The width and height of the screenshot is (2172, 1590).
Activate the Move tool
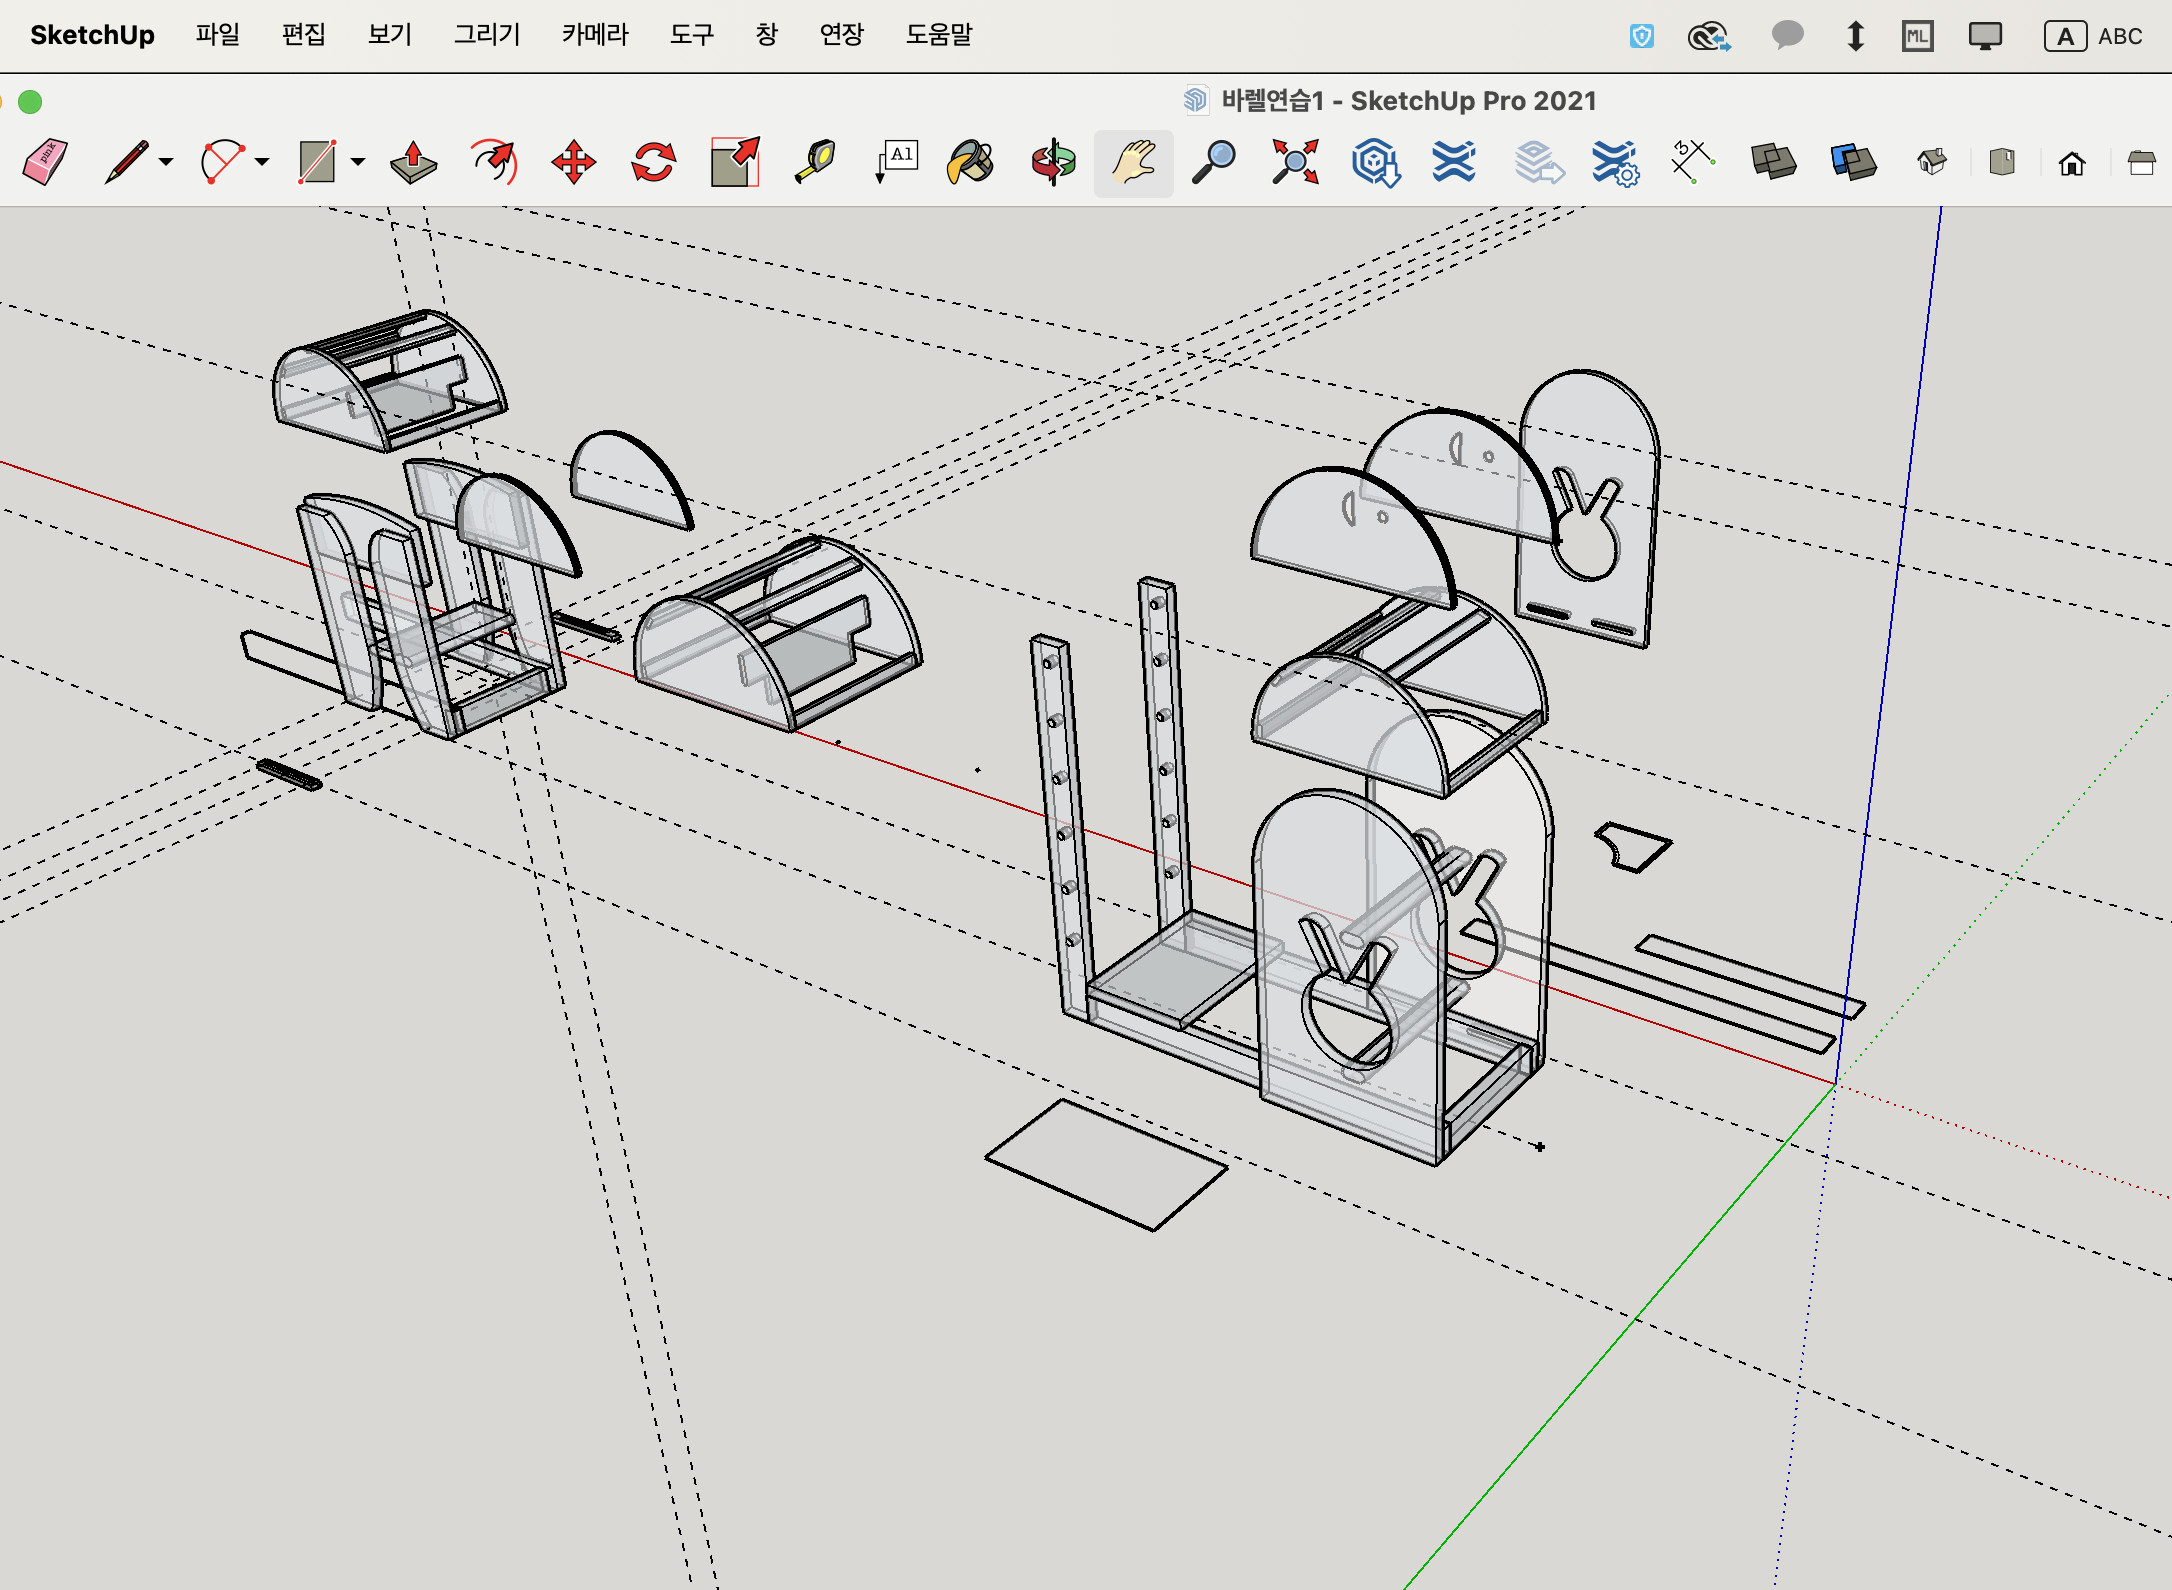coord(574,162)
